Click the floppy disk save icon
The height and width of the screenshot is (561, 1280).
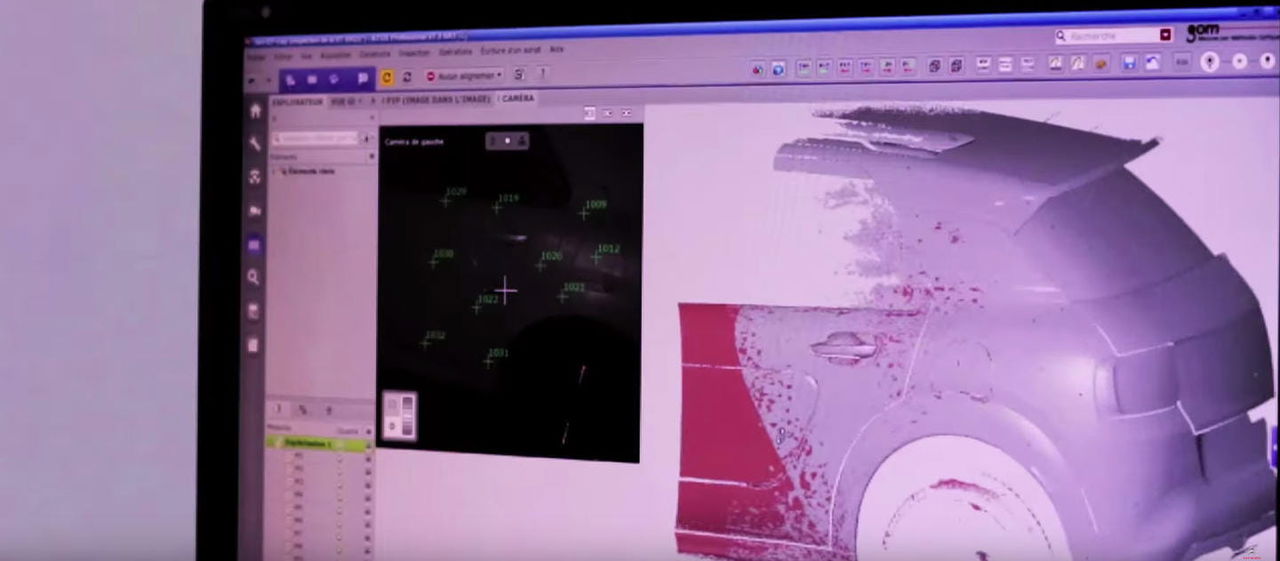(1129, 63)
